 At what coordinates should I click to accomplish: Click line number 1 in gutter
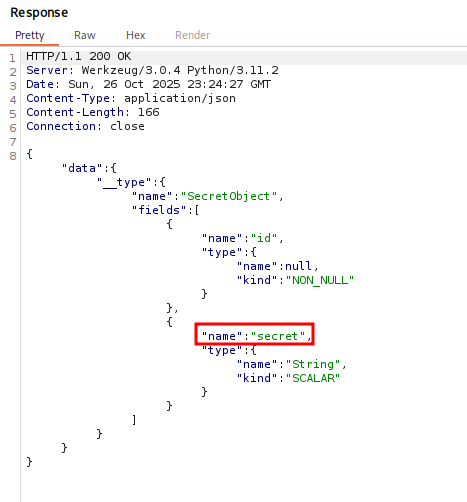(x=12, y=58)
